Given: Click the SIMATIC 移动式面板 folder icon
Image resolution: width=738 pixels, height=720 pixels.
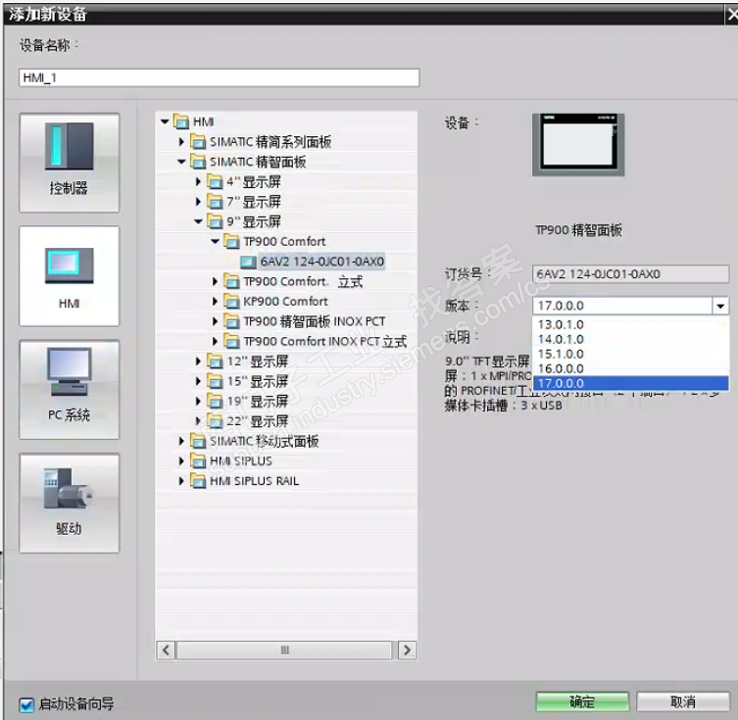Looking at the screenshot, I should tap(198, 441).
